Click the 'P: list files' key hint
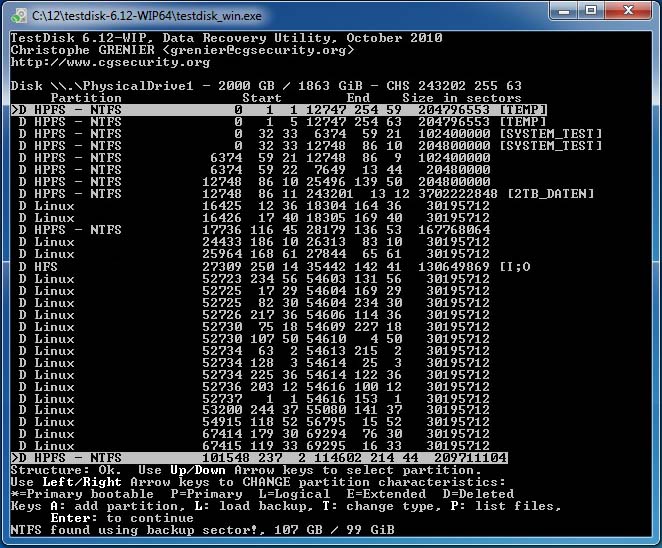 pos(505,506)
